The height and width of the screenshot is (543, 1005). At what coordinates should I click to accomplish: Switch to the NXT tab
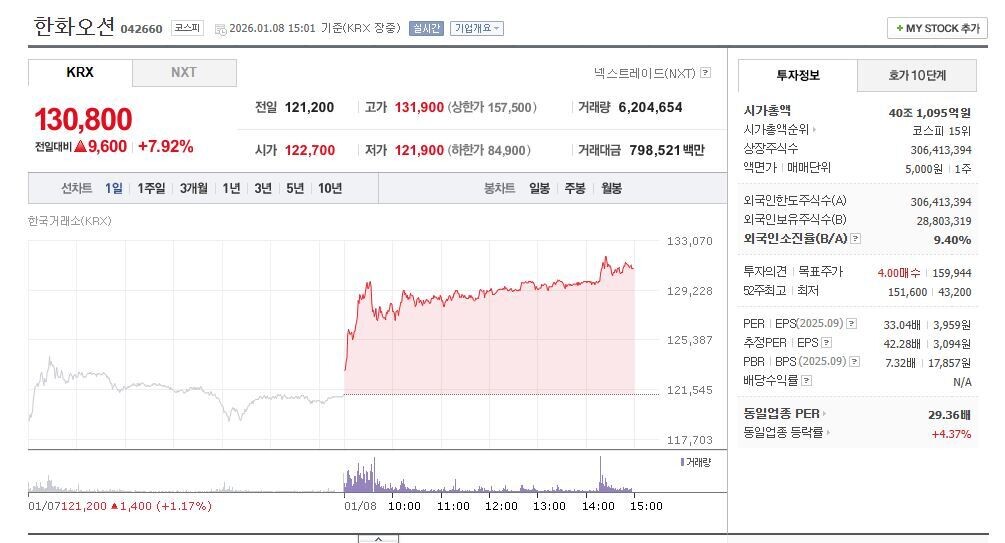point(184,72)
